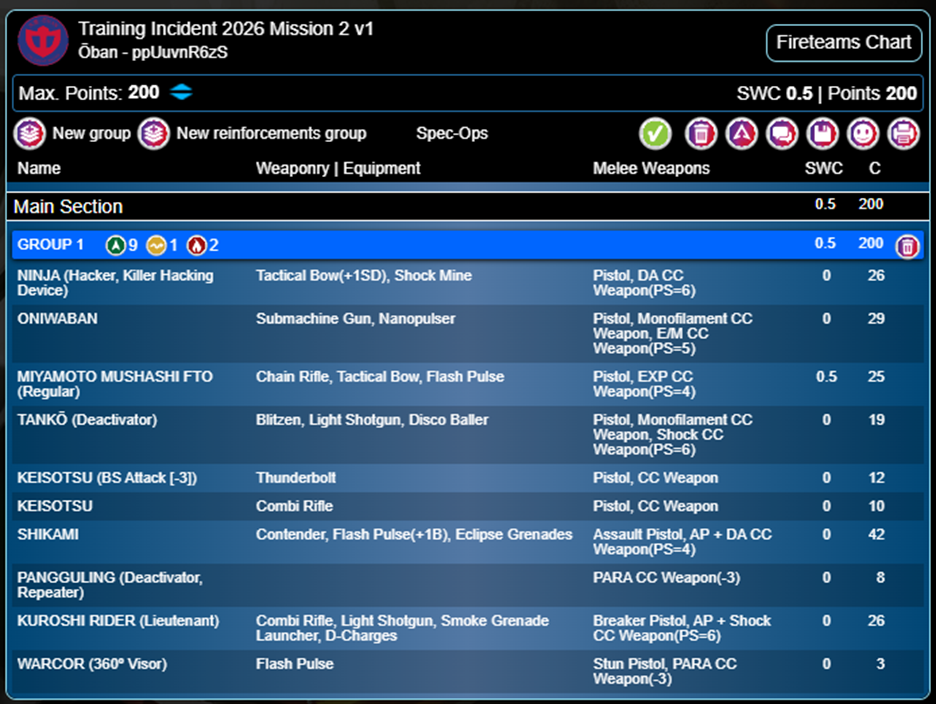The image size is (936, 704).
Task: Click the 'New reinforcements group' label
Action: coord(272,133)
